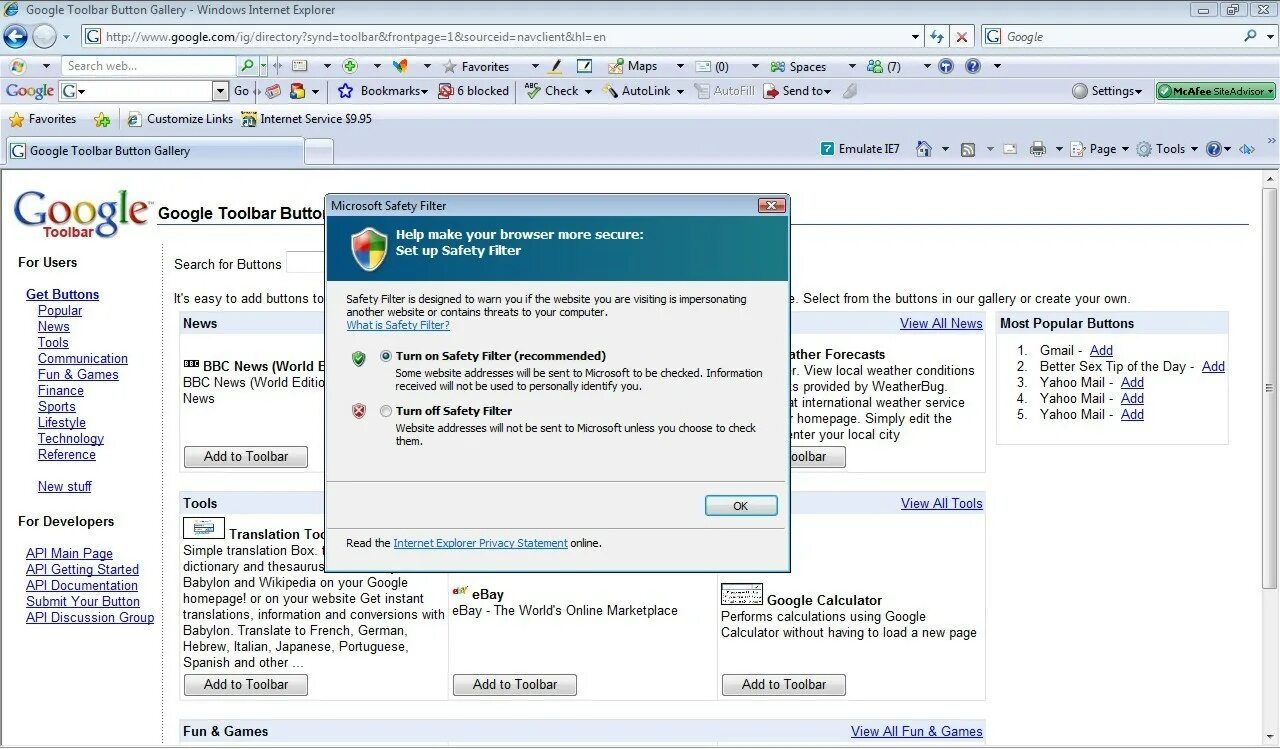
Task: Click the contacts (7) people icon
Action: point(875,66)
